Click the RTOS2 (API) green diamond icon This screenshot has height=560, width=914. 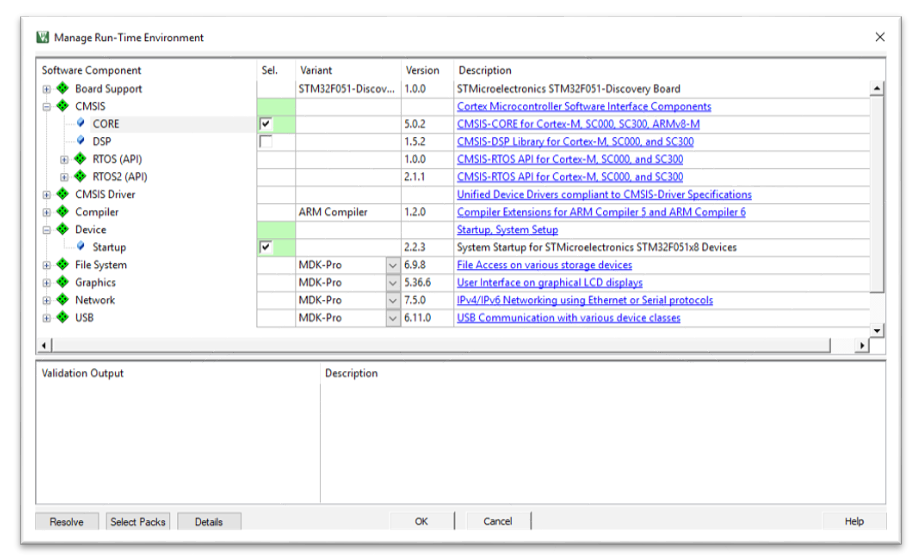point(80,177)
